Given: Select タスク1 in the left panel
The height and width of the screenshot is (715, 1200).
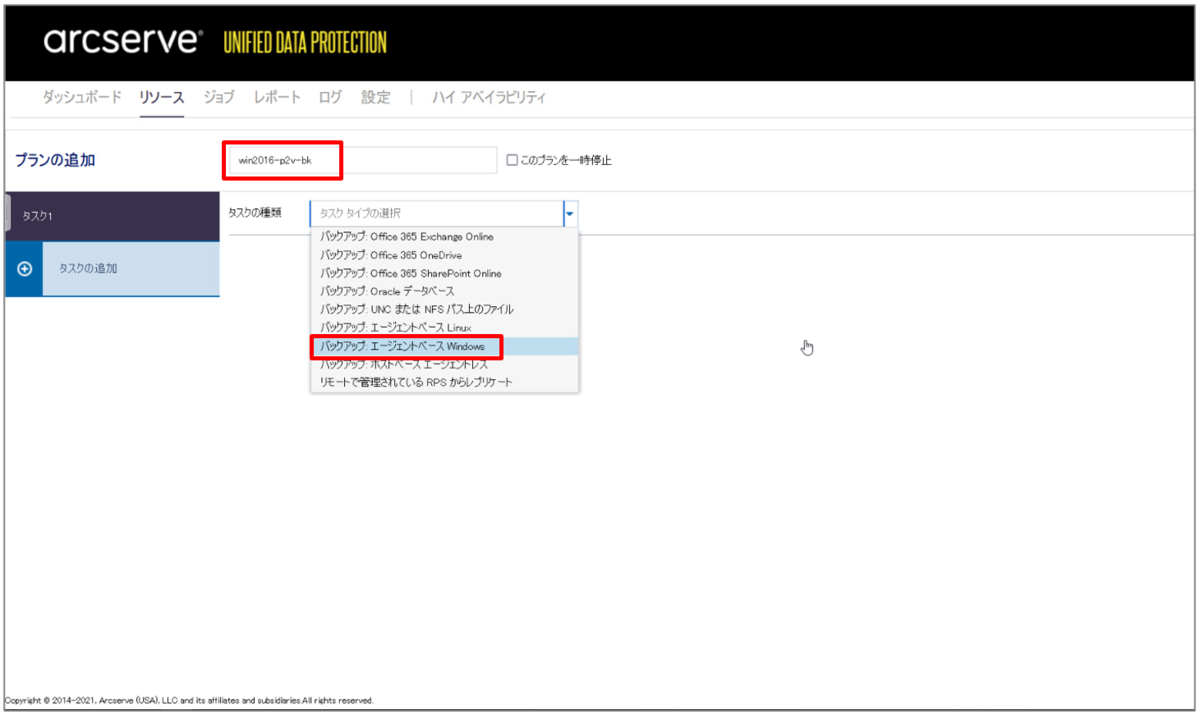Looking at the screenshot, I should click(x=112, y=216).
